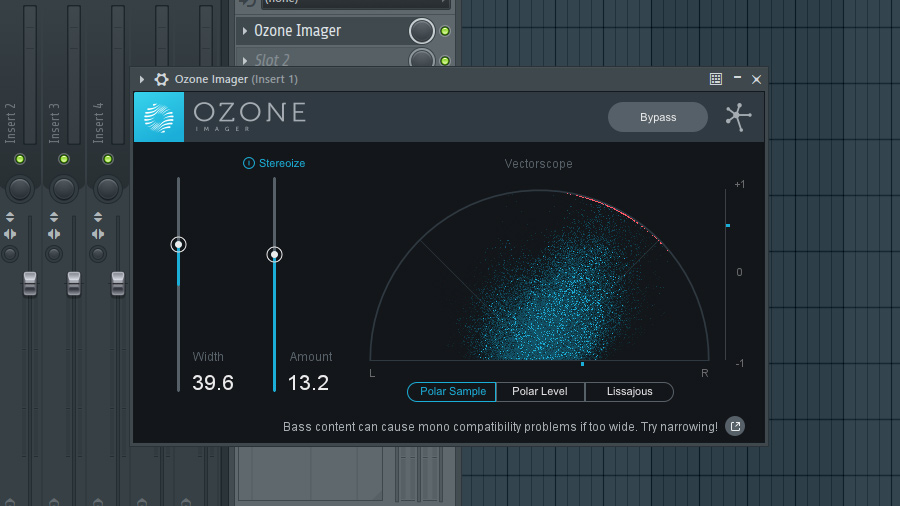Click Insert 3 polarity up-down arrows icon
Viewport: 900px width, 506px height.
tap(54, 217)
